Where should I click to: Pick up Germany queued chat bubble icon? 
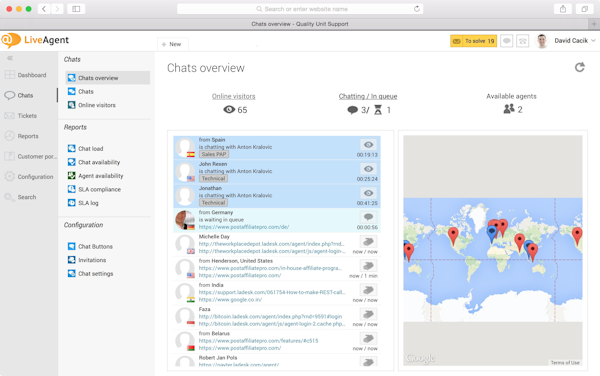tap(368, 217)
